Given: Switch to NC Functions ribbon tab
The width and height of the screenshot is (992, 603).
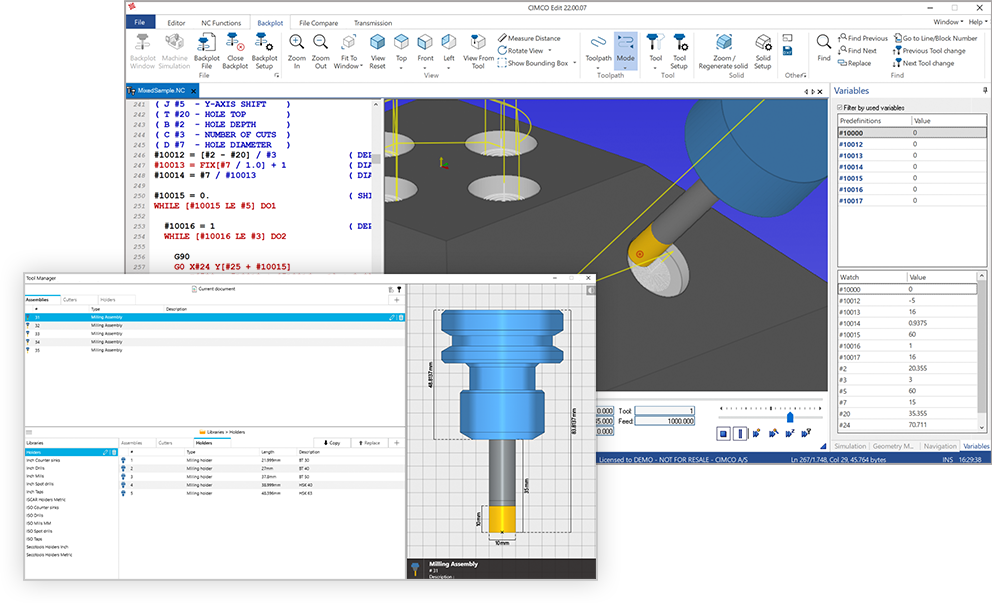Looking at the screenshot, I should tap(221, 23).
